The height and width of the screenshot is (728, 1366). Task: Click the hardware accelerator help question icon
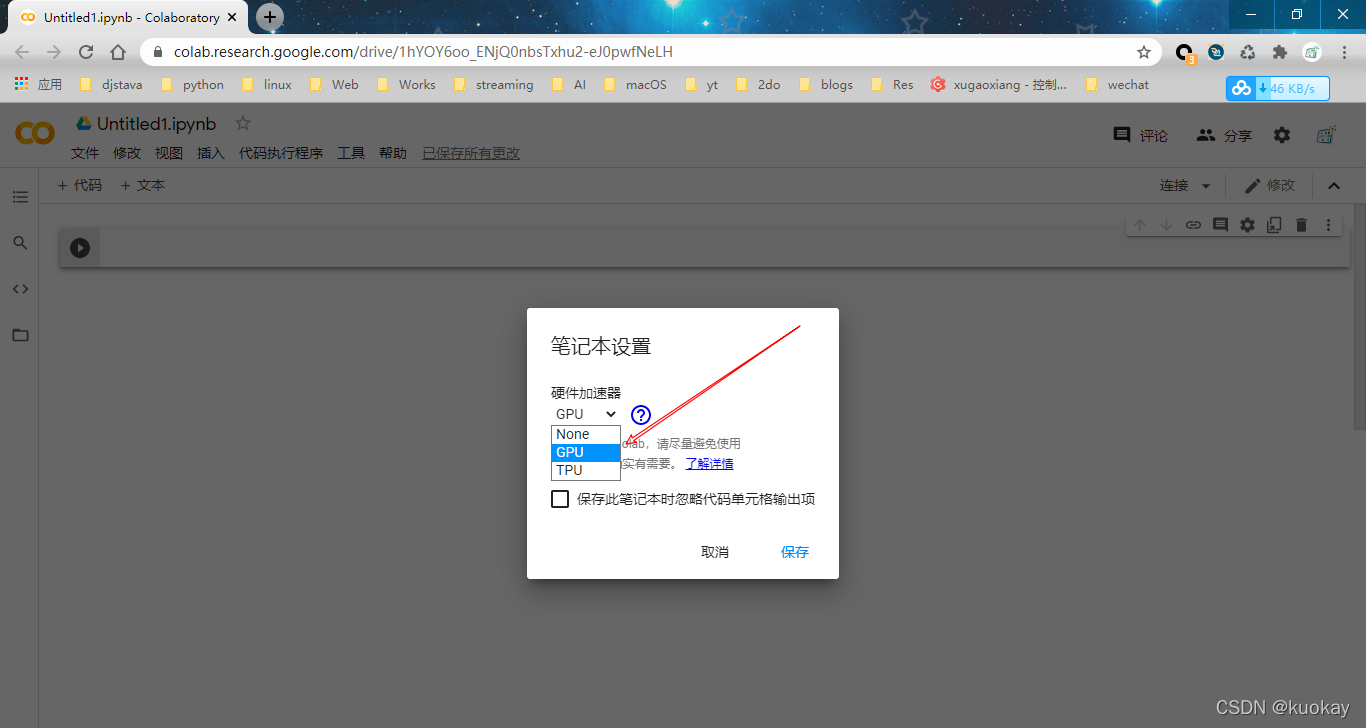point(641,415)
